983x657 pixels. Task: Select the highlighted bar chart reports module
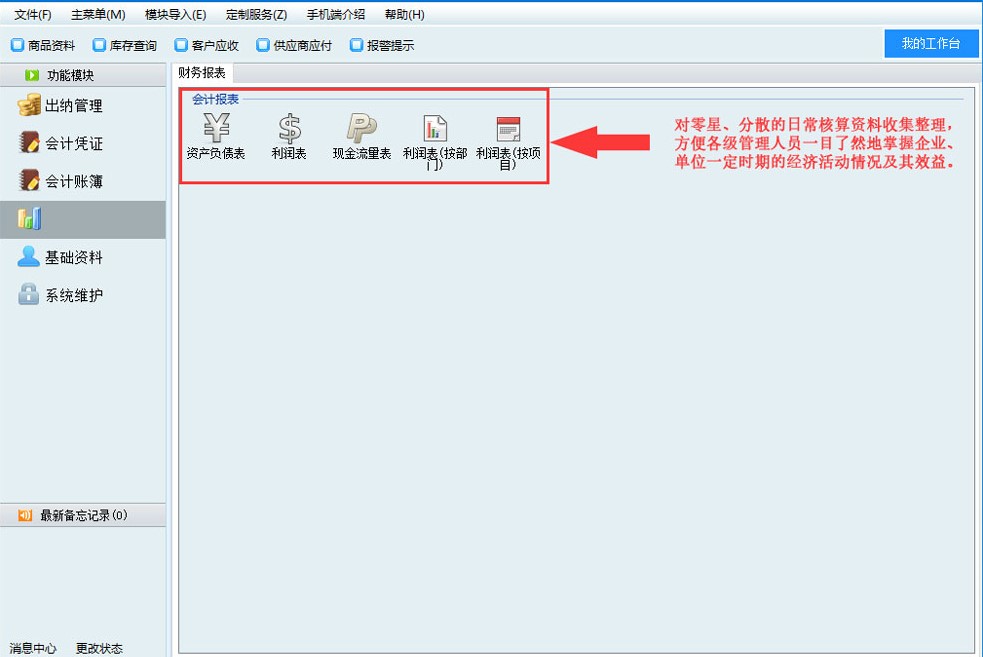(x=83, y=219)
